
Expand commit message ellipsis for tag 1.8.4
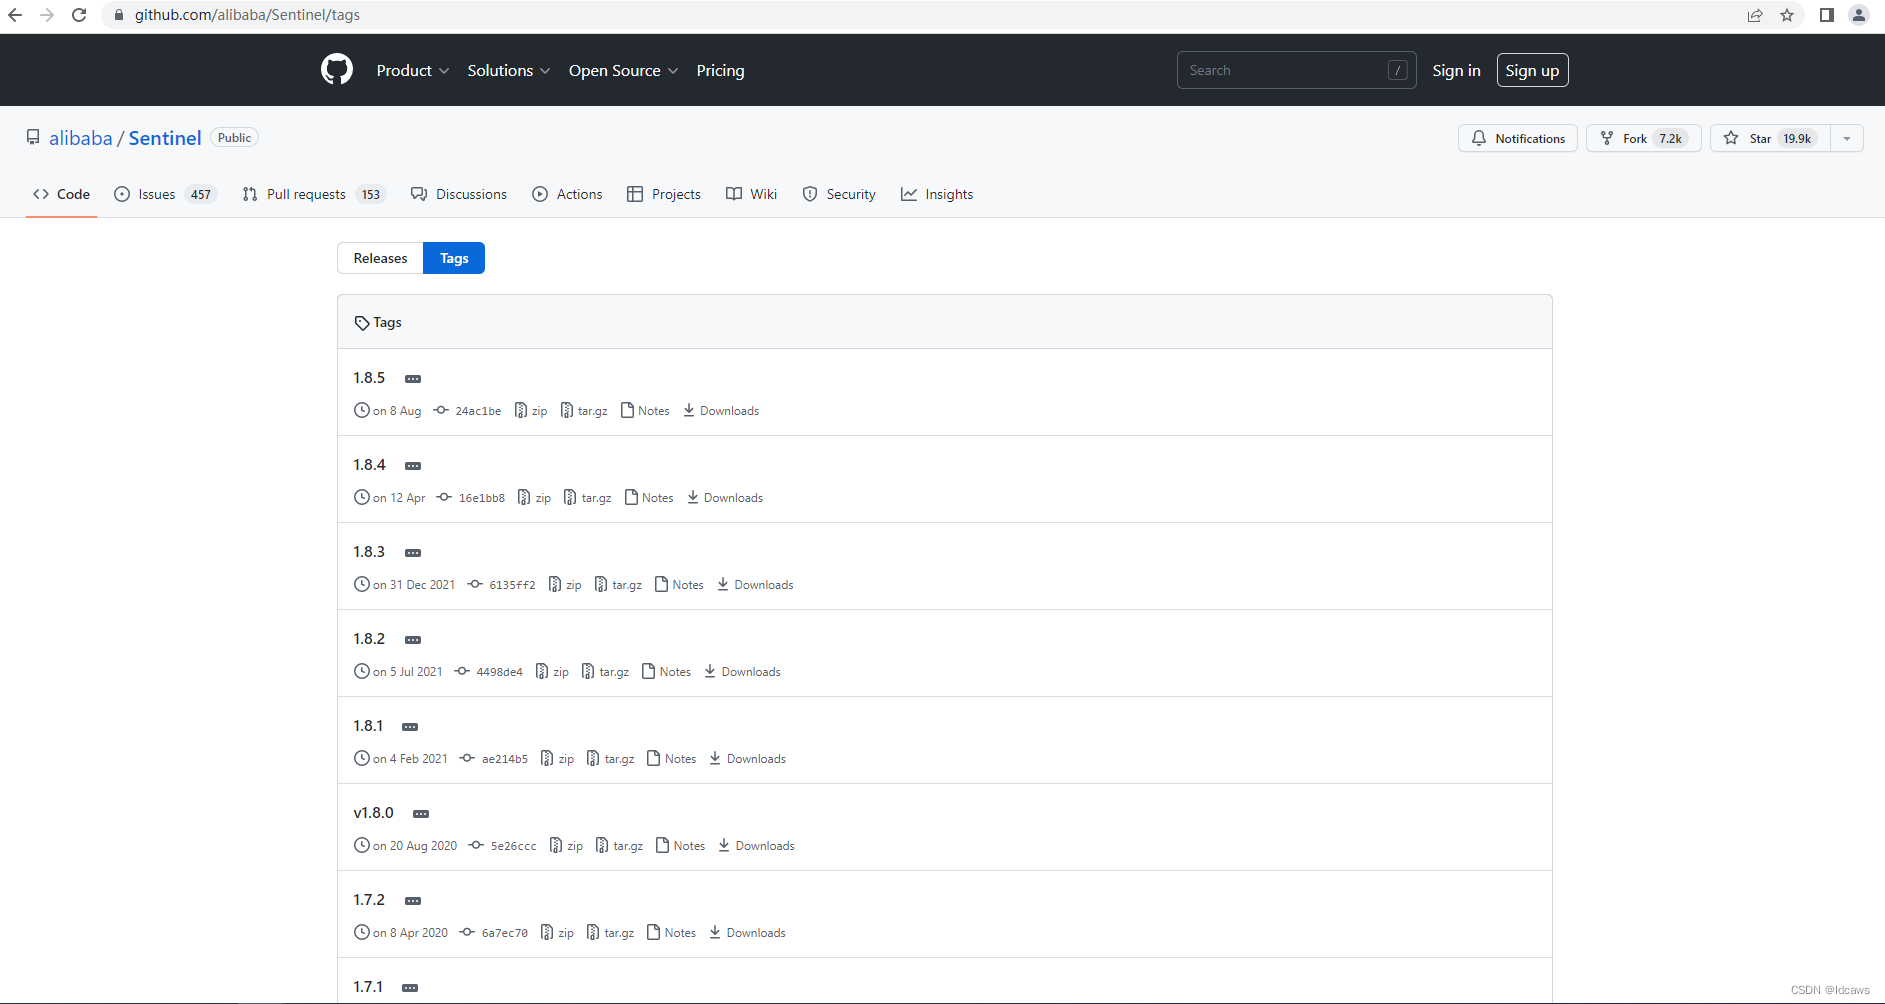tap(413, 466)
